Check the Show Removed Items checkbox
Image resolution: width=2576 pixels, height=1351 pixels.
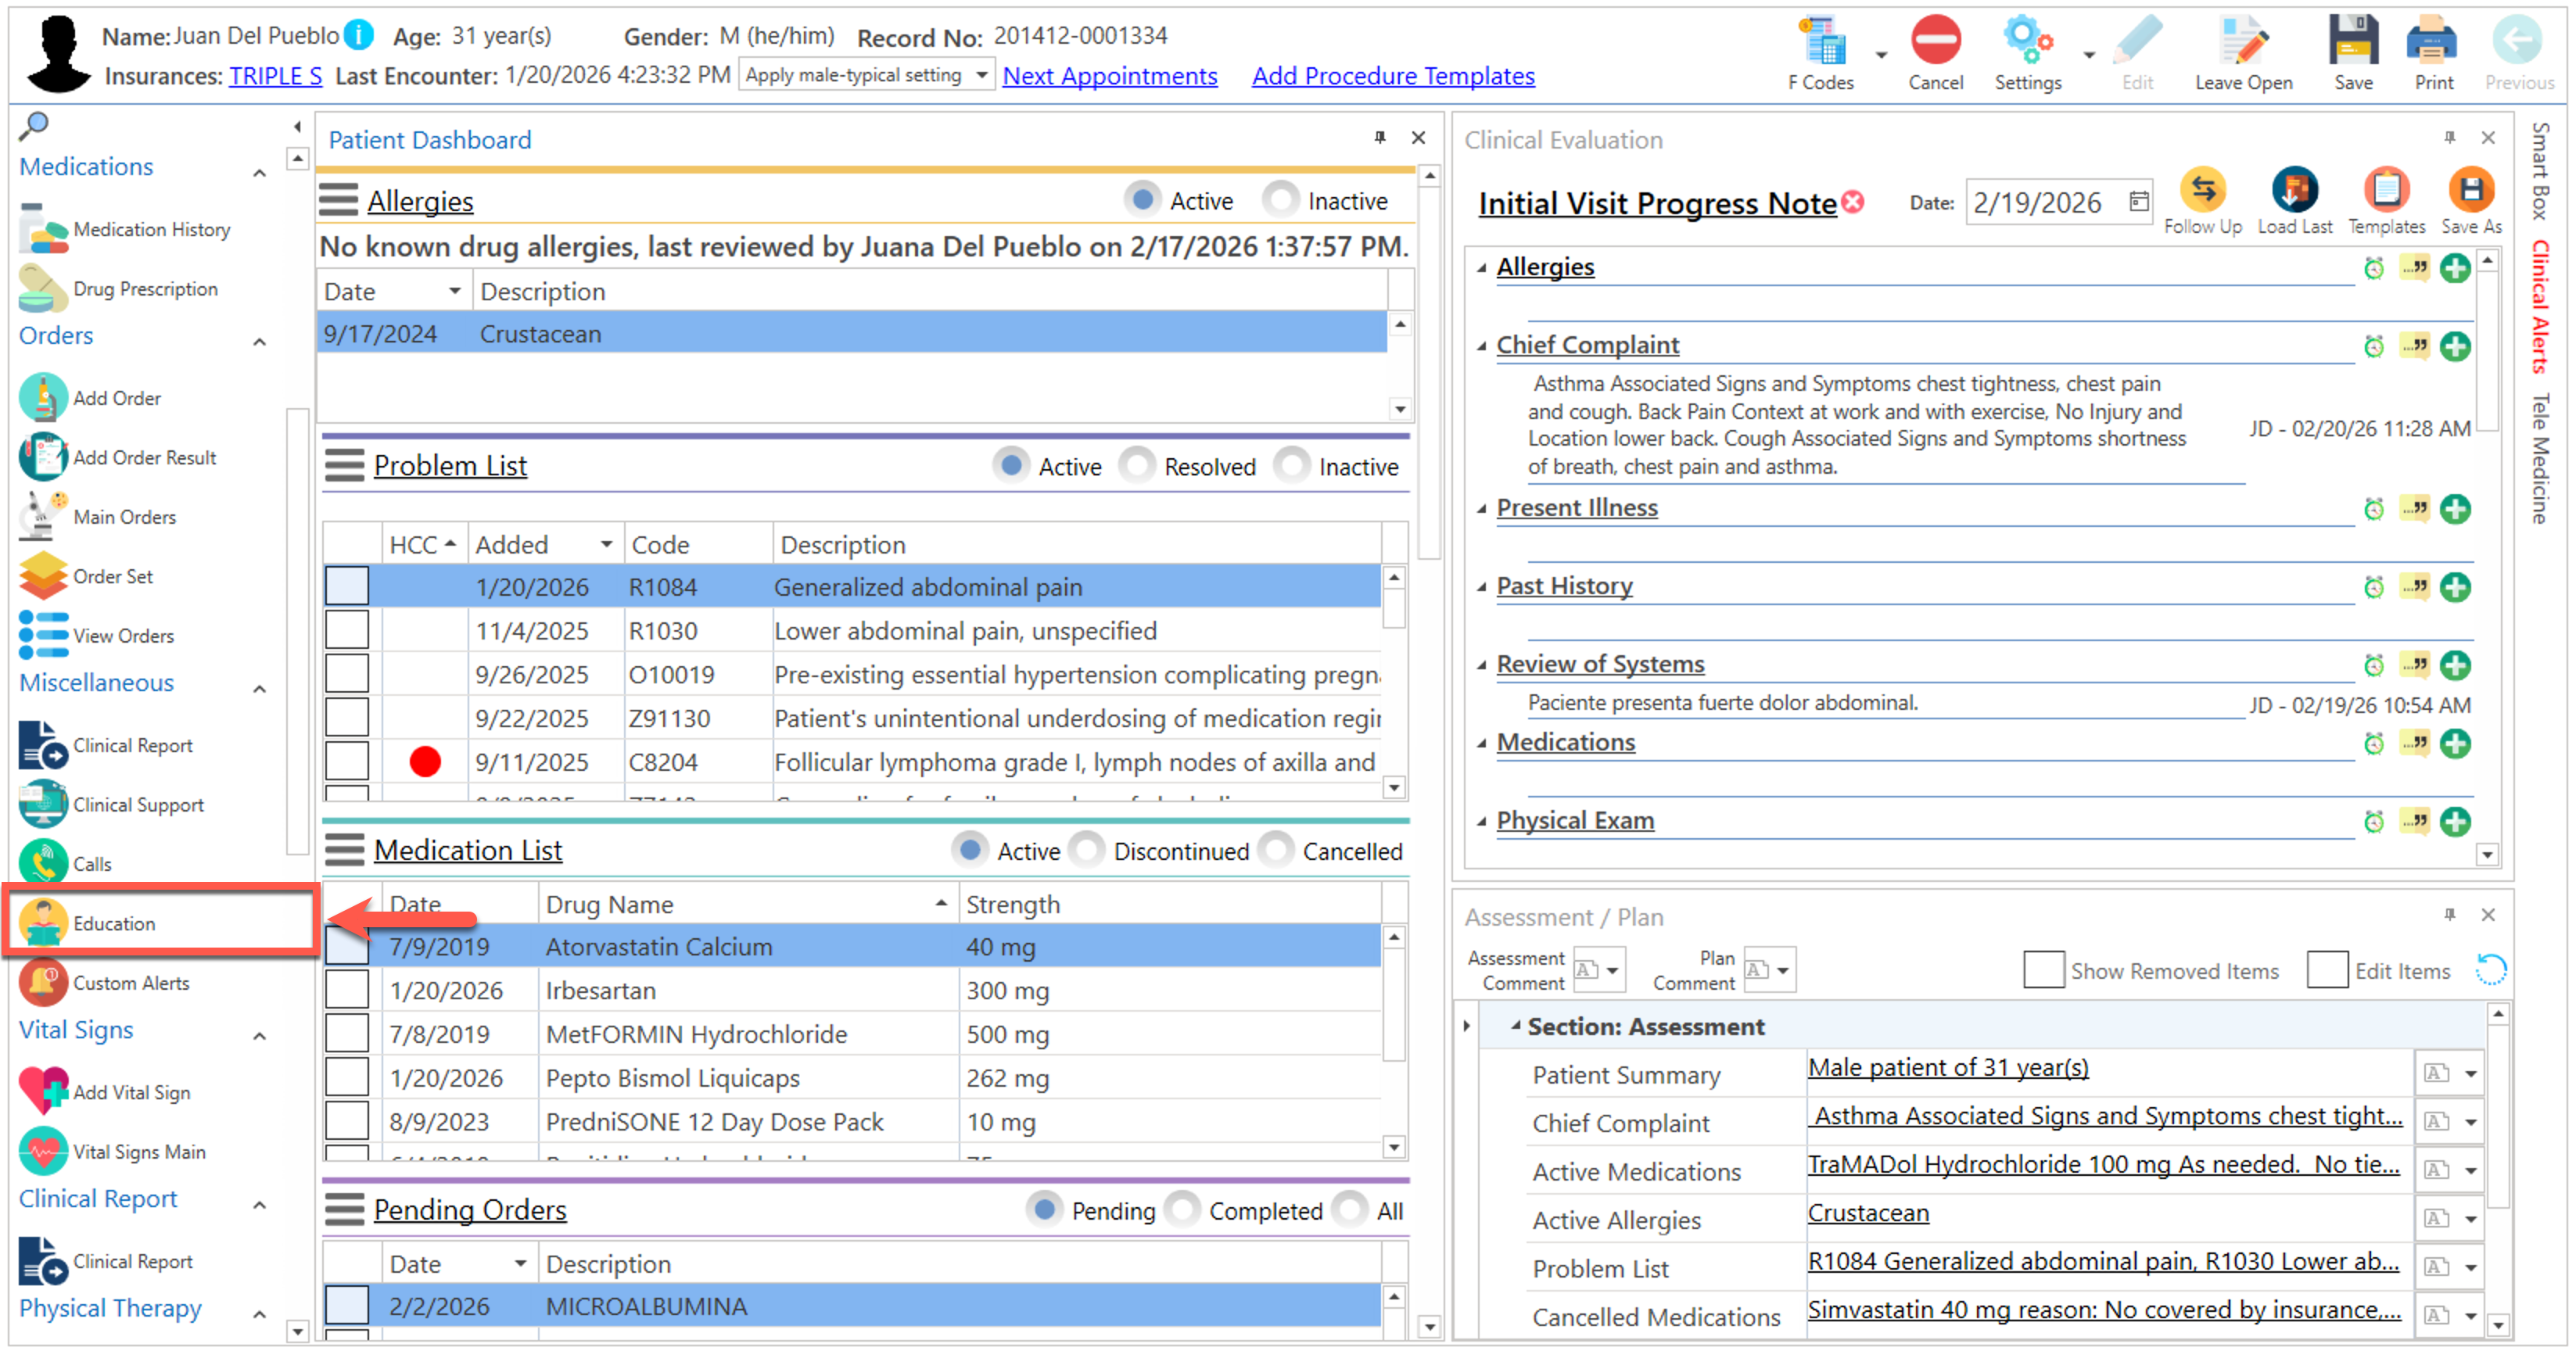[x=2043, y=970]
